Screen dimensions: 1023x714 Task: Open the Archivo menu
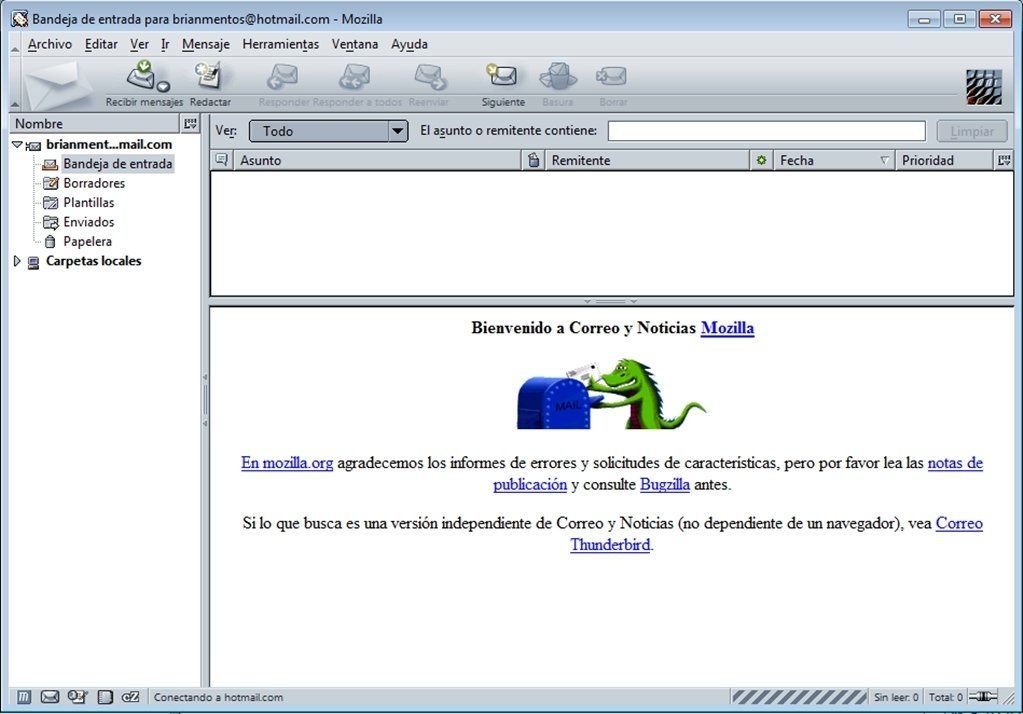point(50,44)
